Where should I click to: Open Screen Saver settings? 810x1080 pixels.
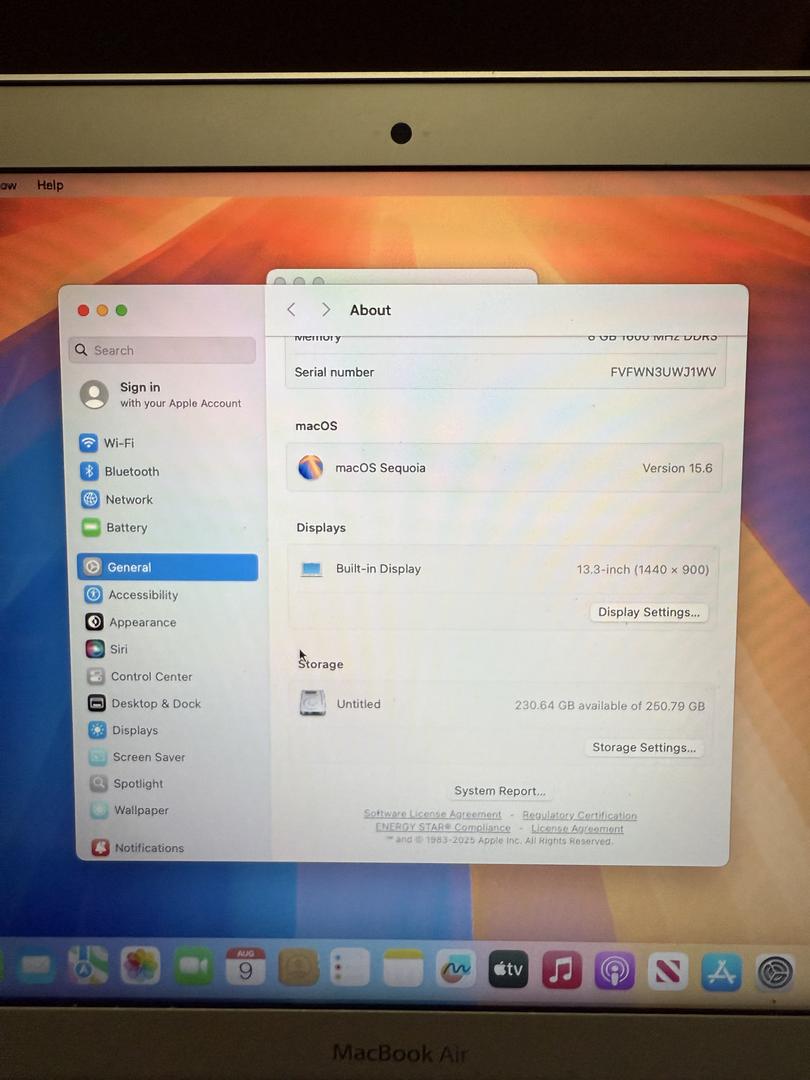click(x=138, y=757)
